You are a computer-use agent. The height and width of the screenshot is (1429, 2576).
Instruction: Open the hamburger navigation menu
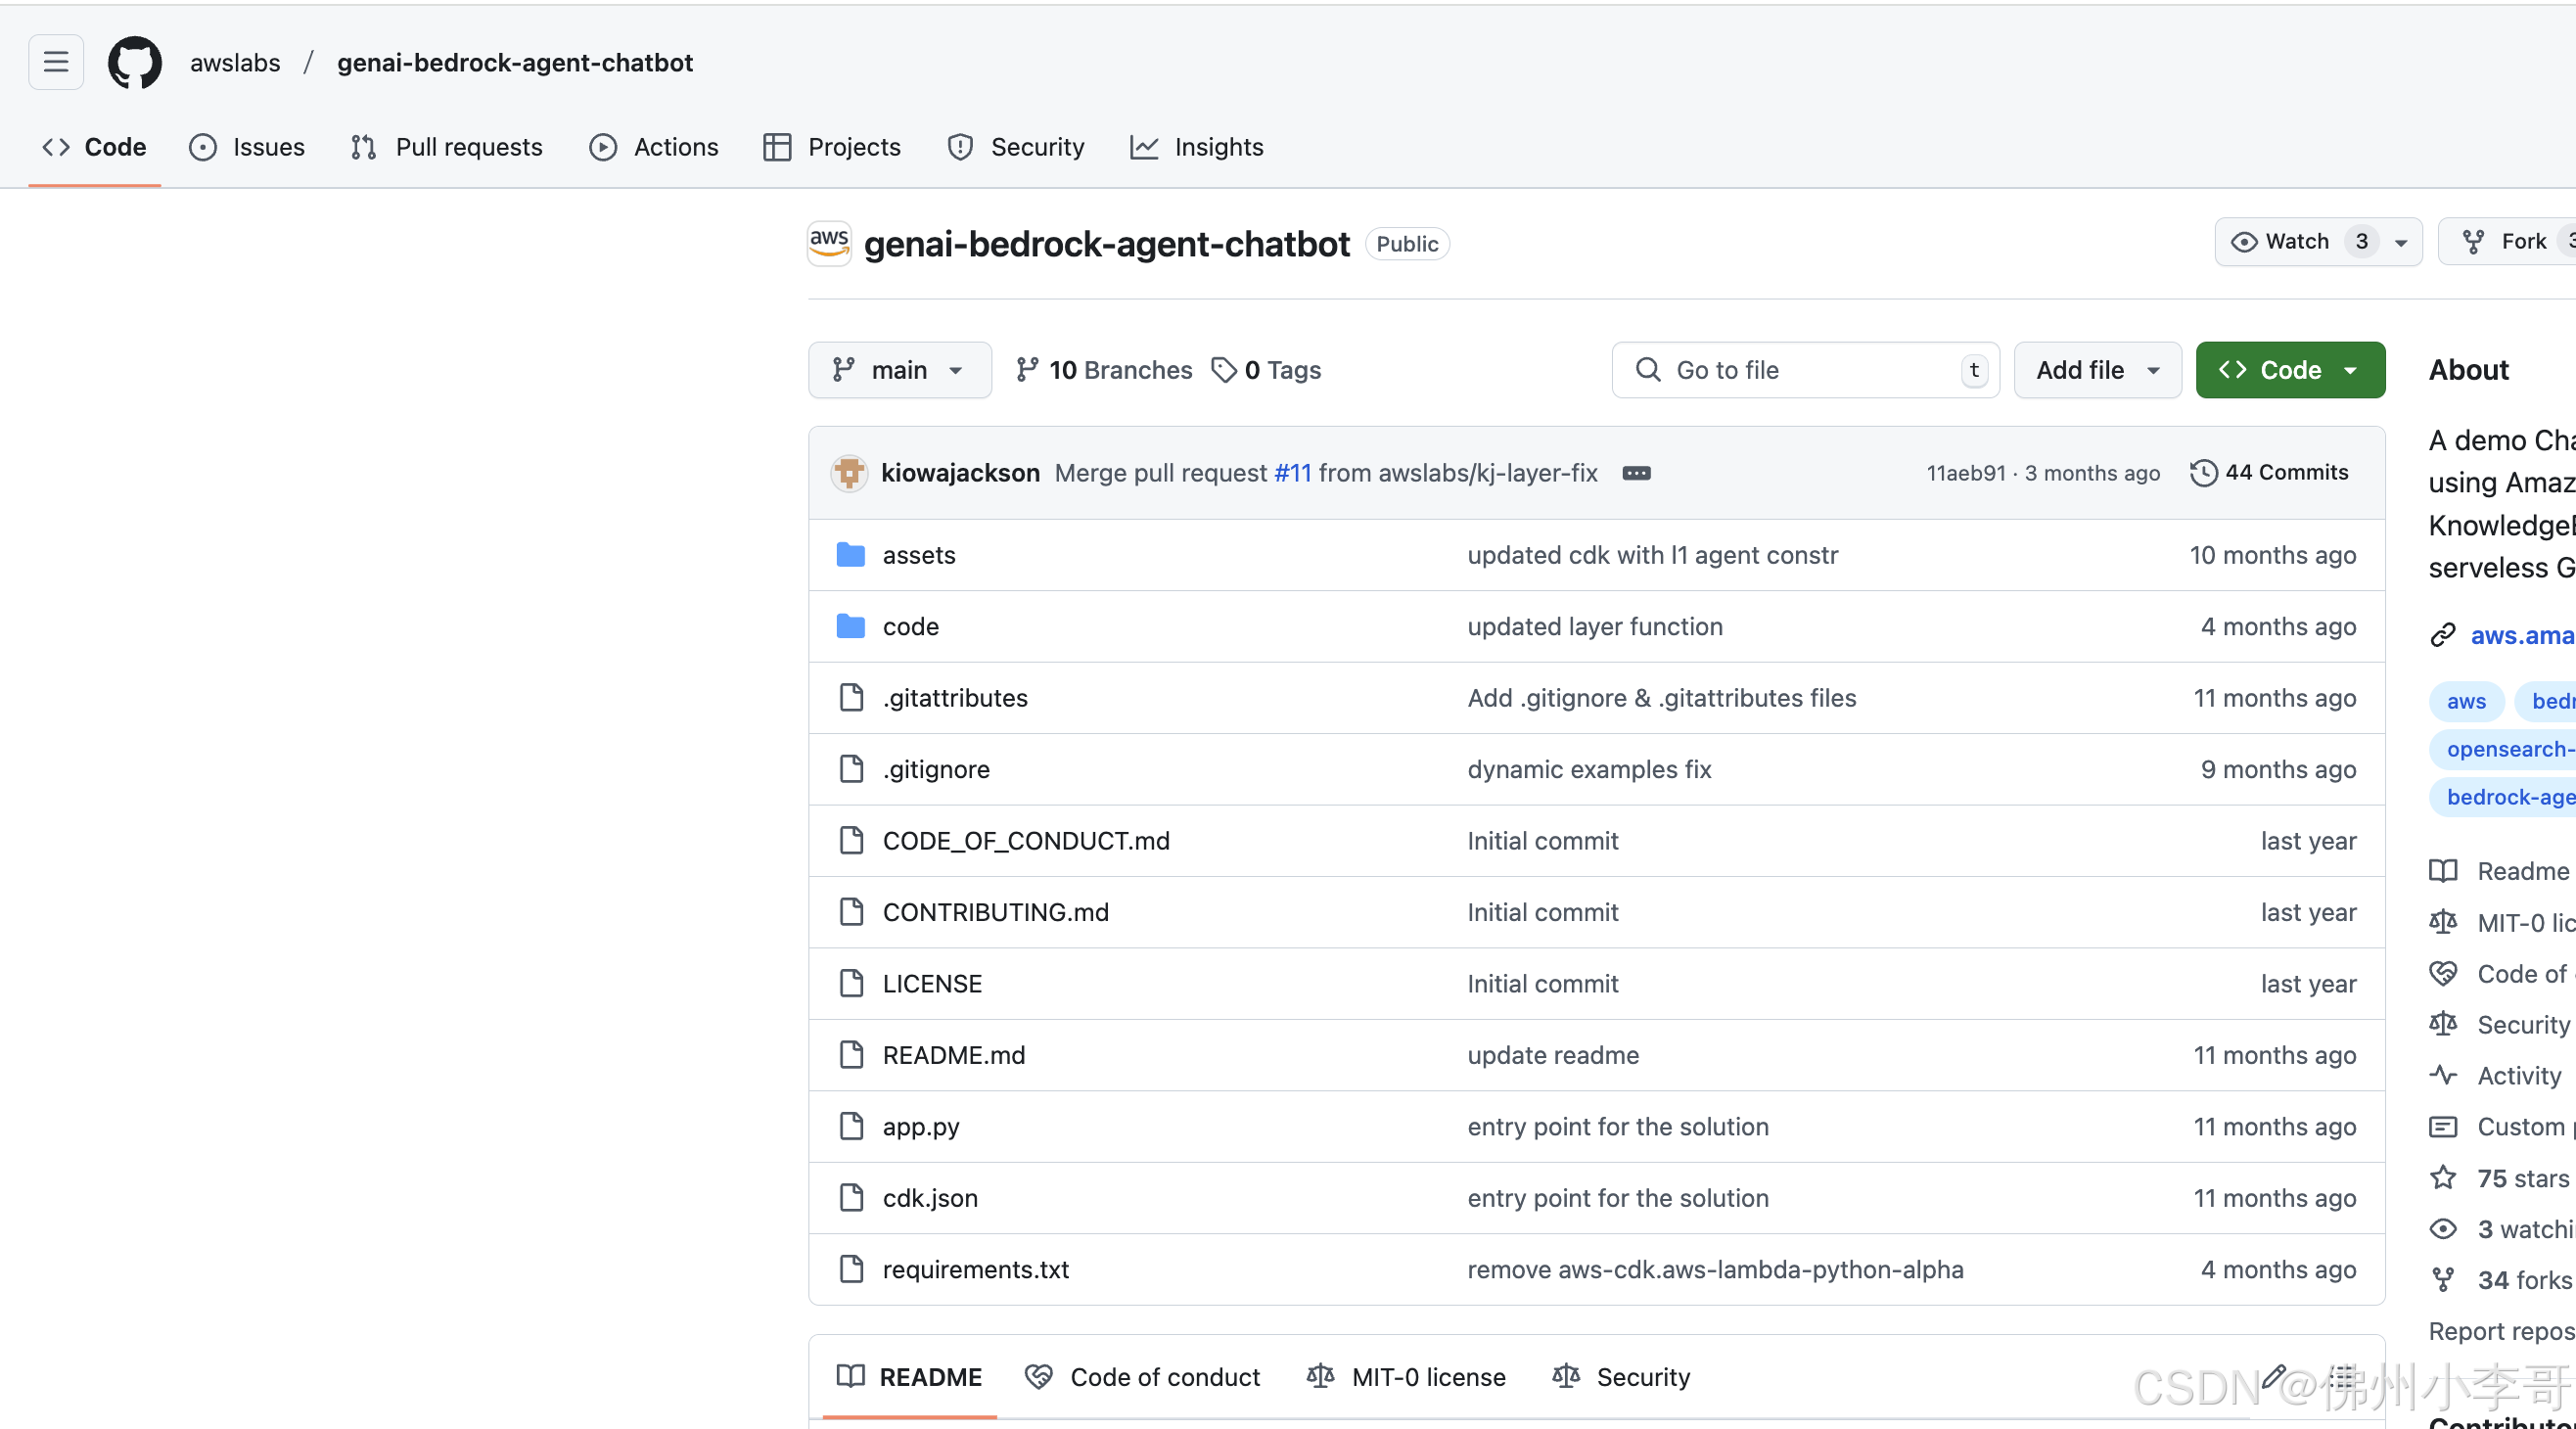point(56,62)
